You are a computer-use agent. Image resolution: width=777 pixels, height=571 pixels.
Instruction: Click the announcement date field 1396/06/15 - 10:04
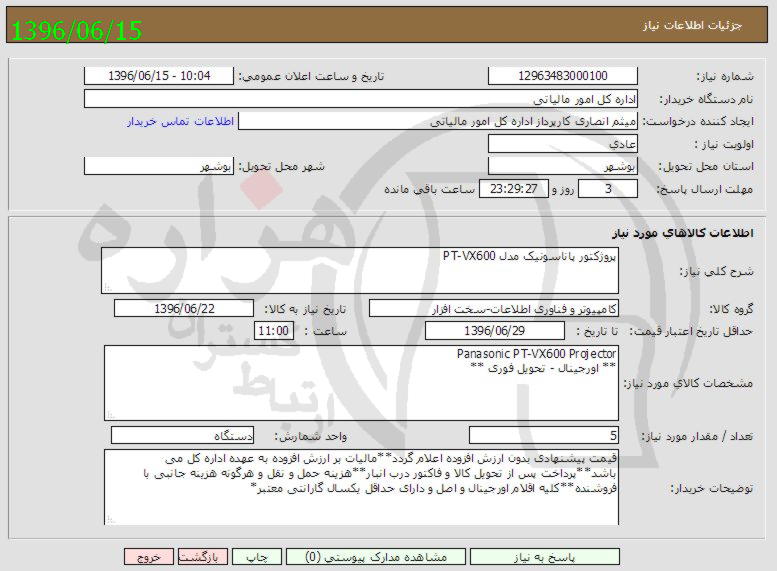coord(159,76)
